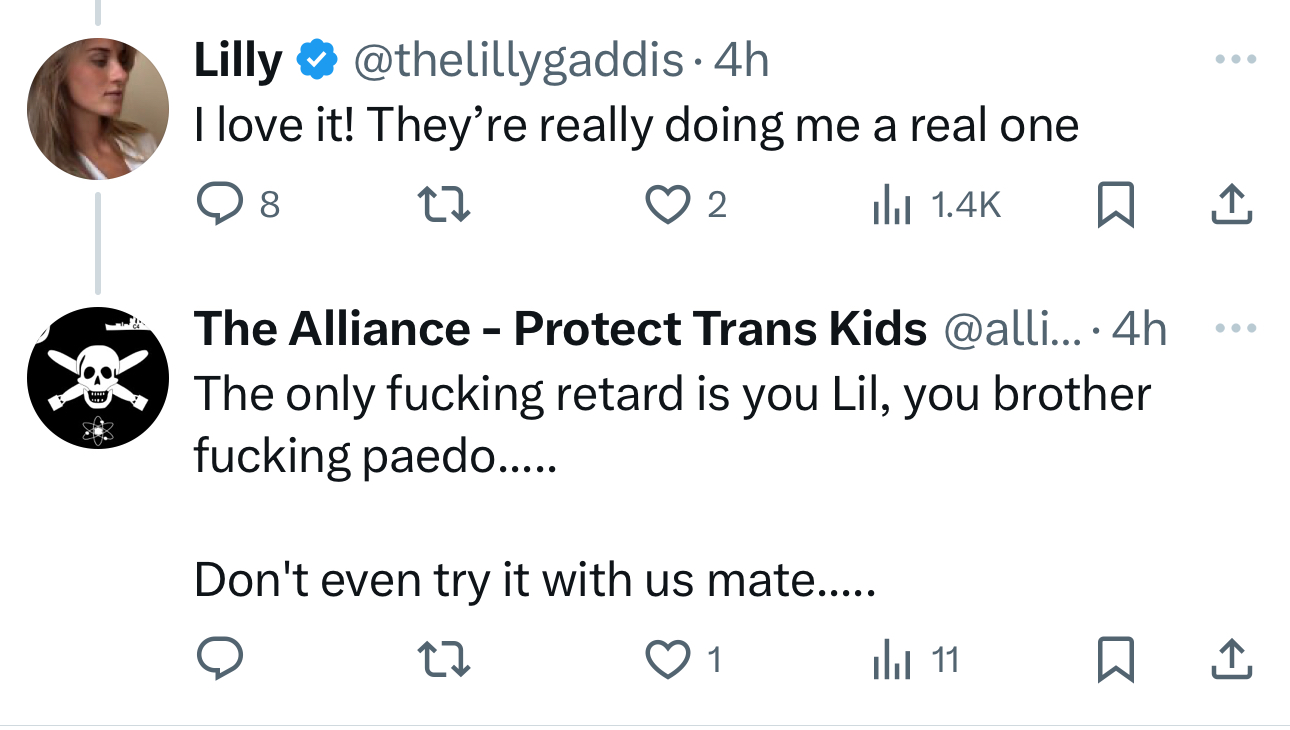Open more options for The Alliance's tweet

click(1234, 328)
